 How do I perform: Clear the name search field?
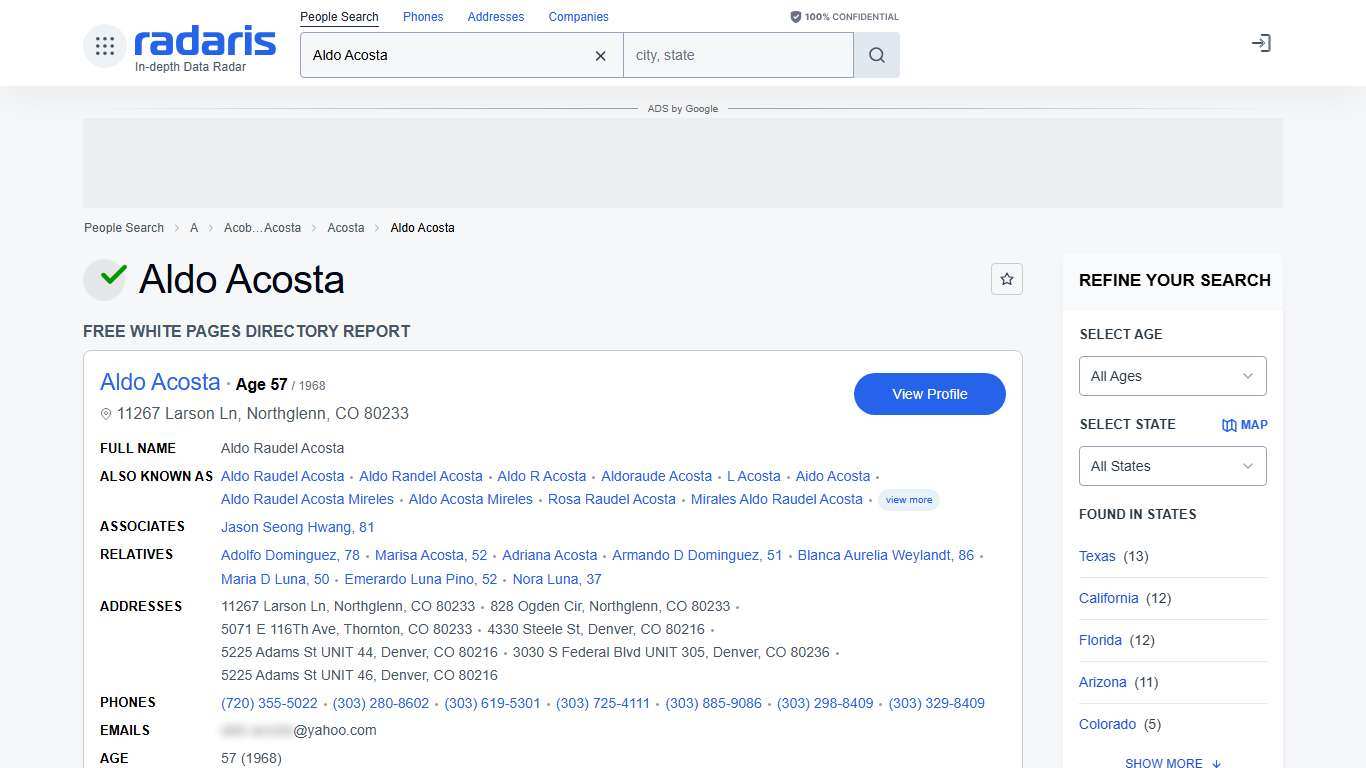pos(600,56)
